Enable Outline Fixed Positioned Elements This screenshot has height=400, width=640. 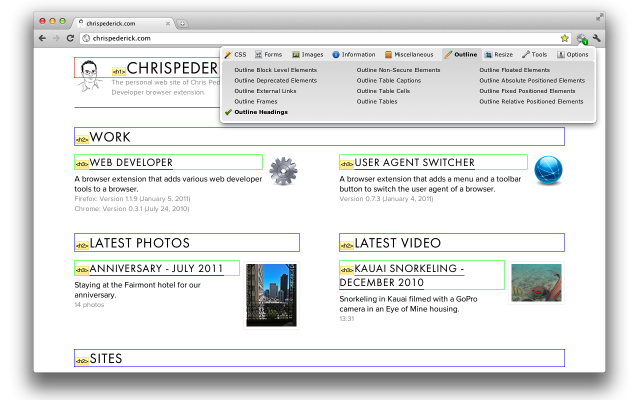pos(527,91)
